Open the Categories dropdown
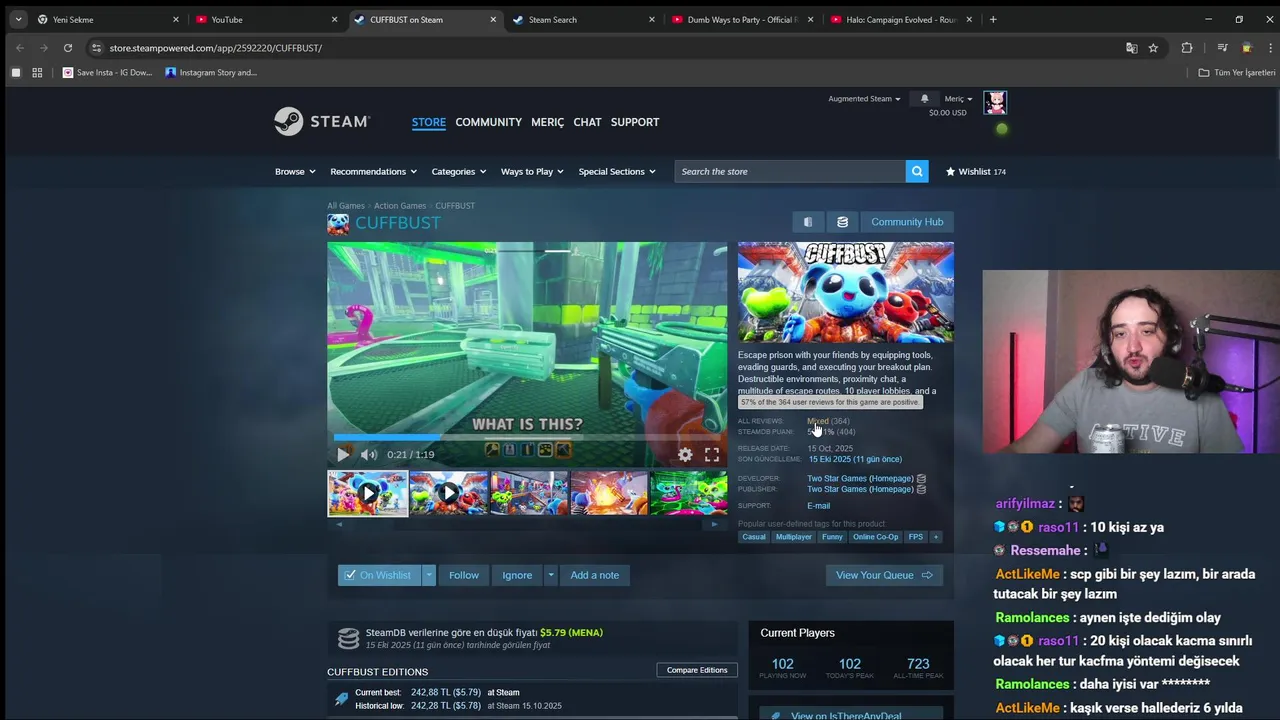1280x720 pixels. (x=459, y=171)
